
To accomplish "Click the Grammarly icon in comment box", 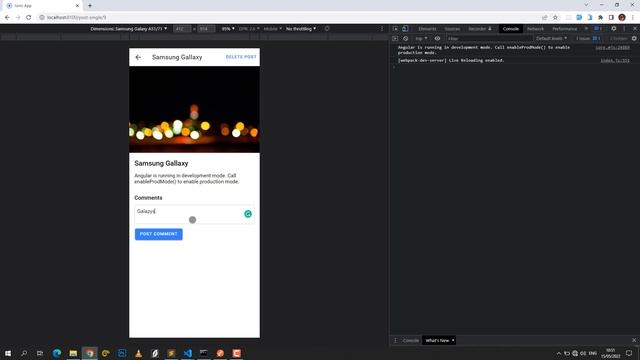I will (248, 214).
